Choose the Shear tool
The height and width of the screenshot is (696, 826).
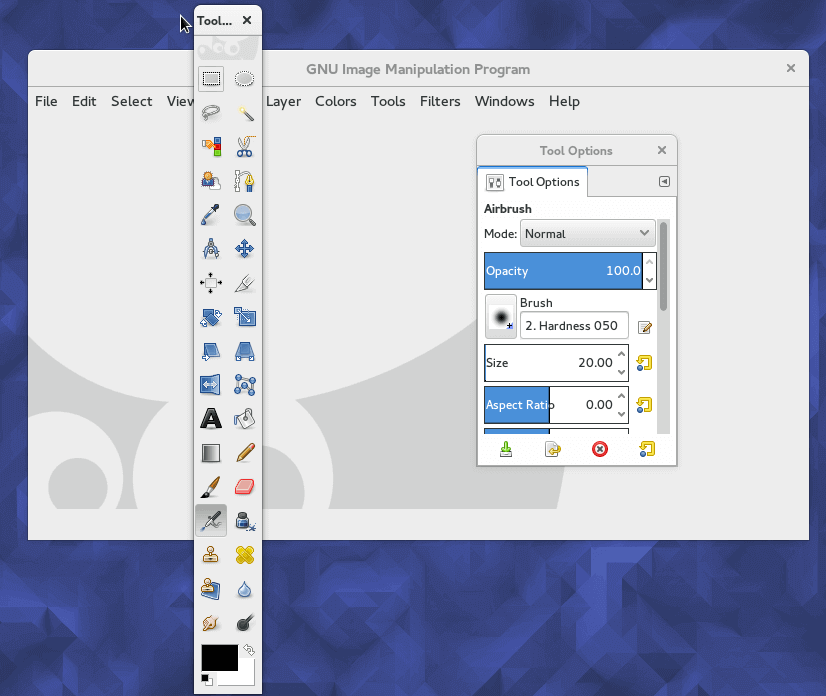click(x=211, y=351)
